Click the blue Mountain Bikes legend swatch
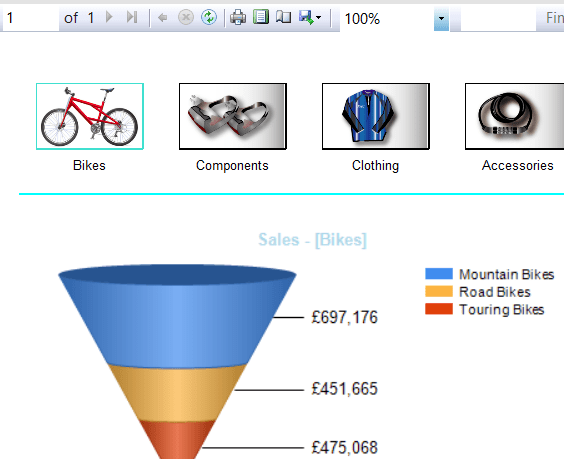 [439, 274]
